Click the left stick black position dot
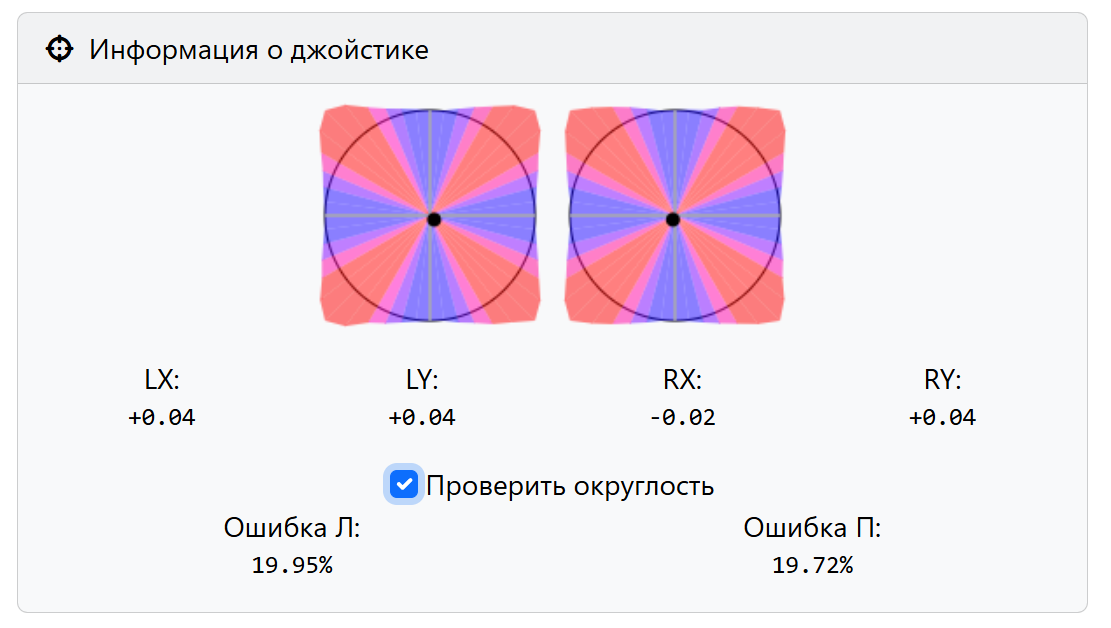 point(433,219)
